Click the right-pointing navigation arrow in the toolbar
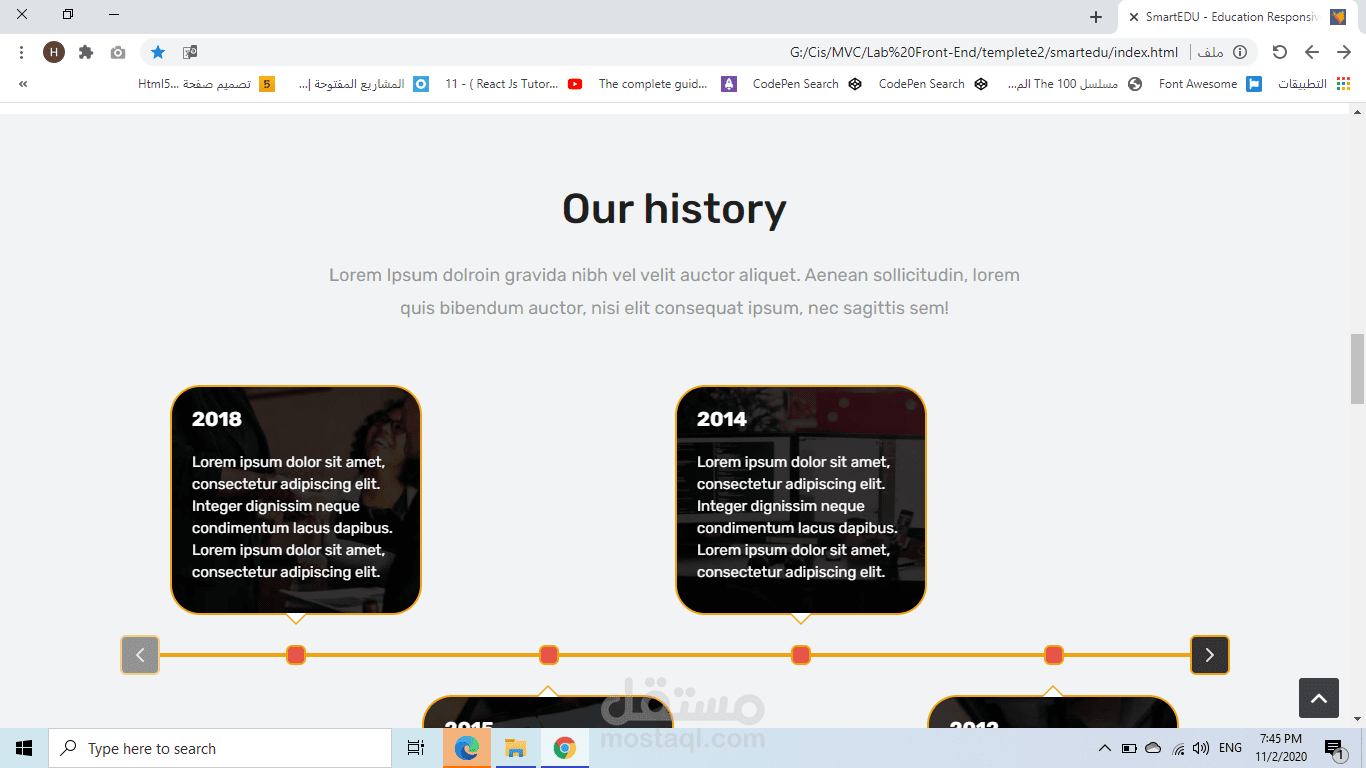Viewport: 1366px width, 768px height. (x=1344, y=52)
